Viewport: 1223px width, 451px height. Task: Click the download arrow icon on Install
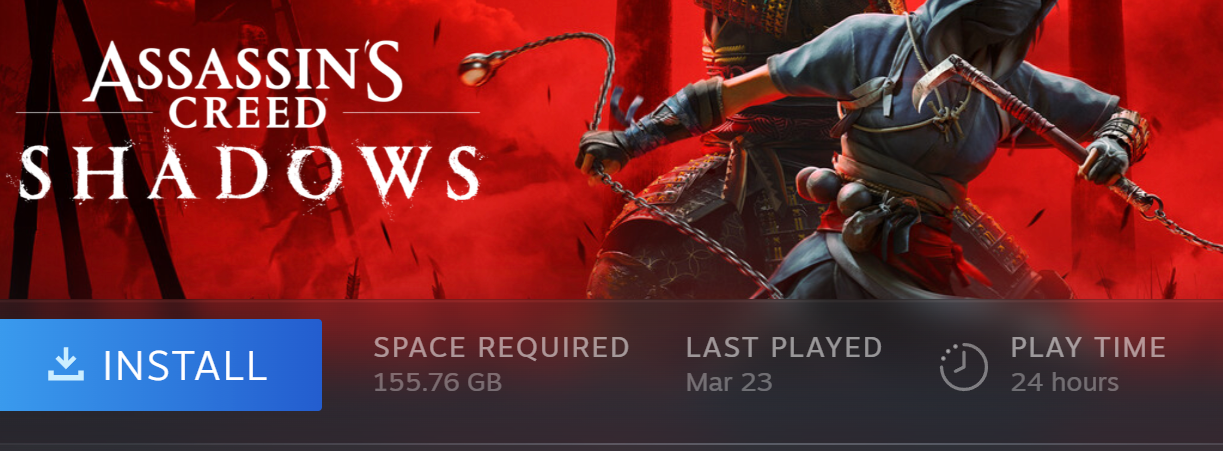(66, 365)
